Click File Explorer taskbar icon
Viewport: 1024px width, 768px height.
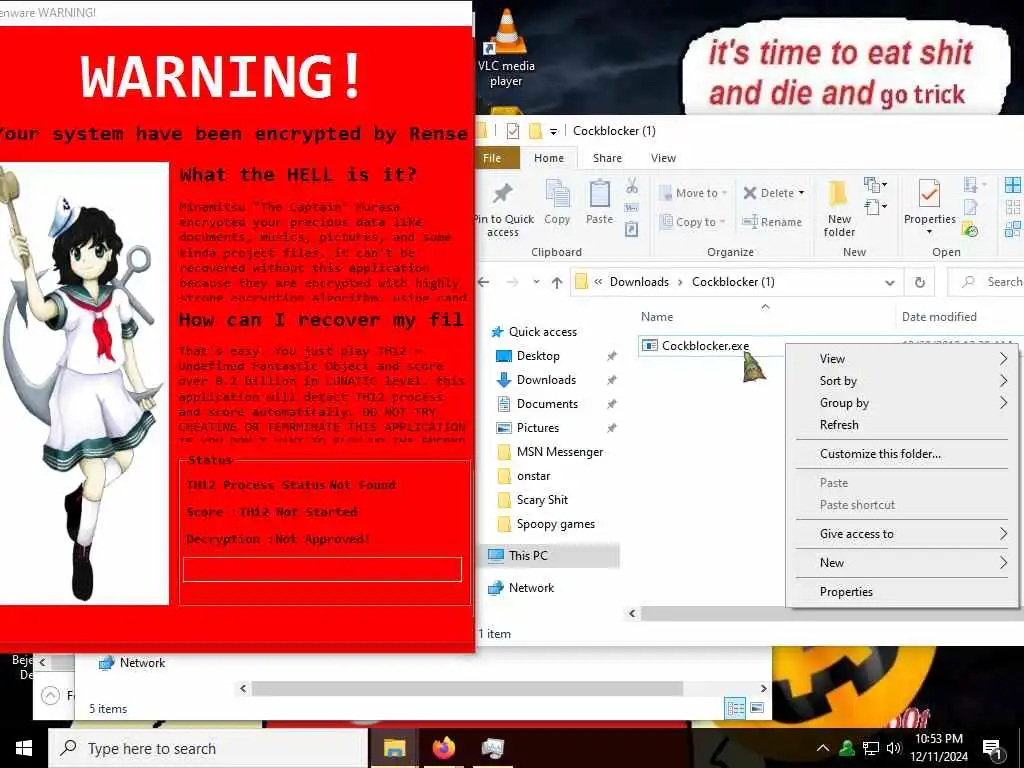tap(394, 748)
